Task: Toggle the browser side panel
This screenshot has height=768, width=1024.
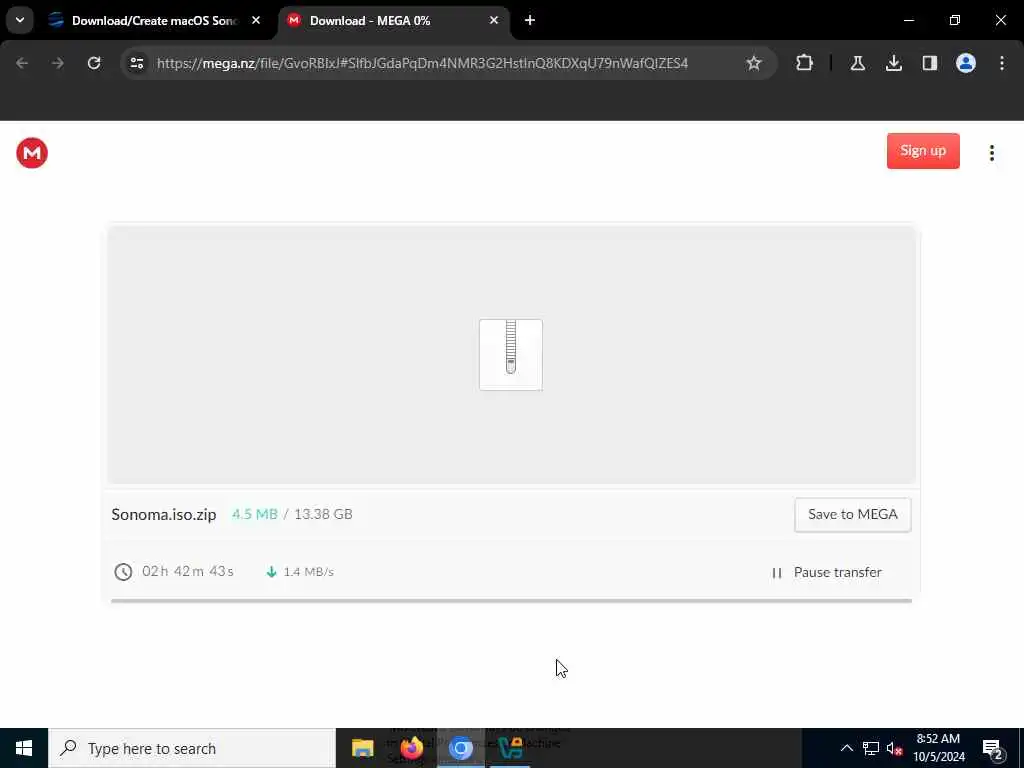Action: click(929, 63)
